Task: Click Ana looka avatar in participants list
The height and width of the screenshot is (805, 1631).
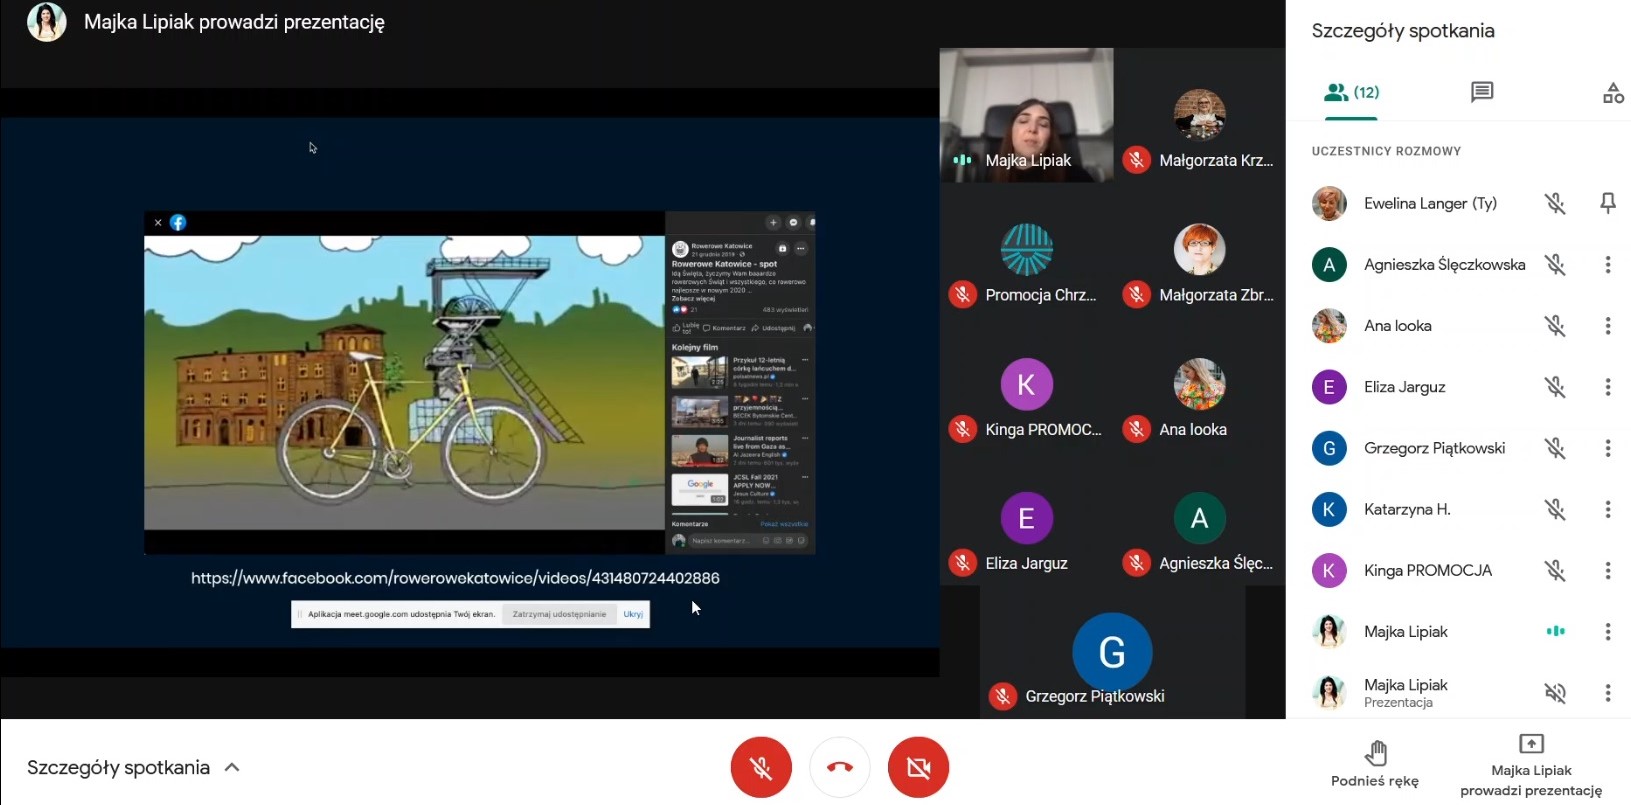Action: click(1329, 325)
